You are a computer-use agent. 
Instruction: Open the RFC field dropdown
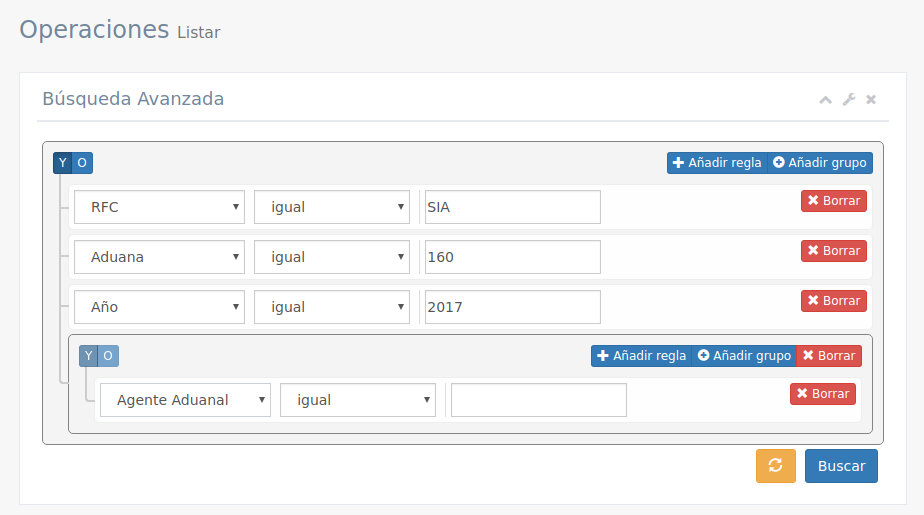coord(160,208)
